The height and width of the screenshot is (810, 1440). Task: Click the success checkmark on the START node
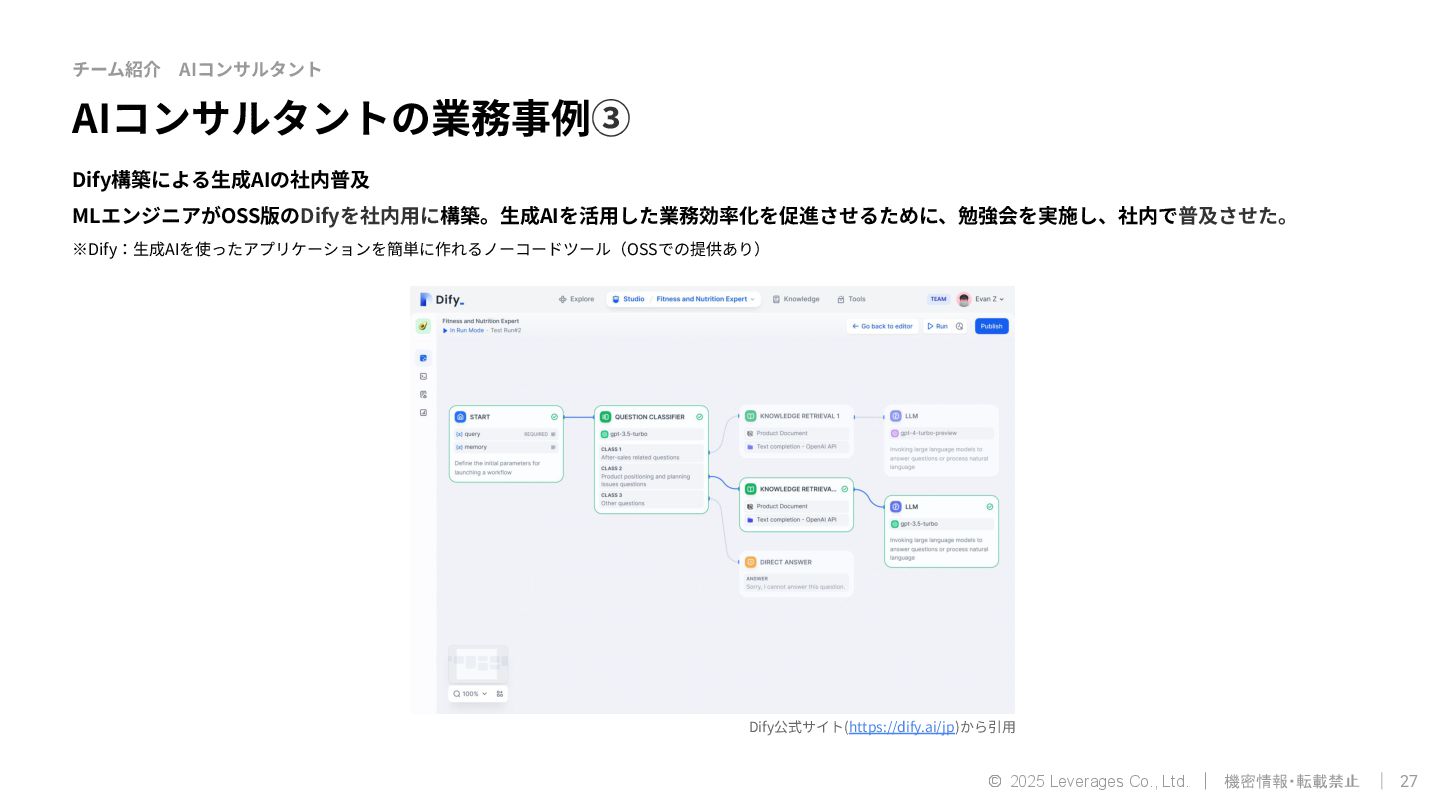(554, 416)
